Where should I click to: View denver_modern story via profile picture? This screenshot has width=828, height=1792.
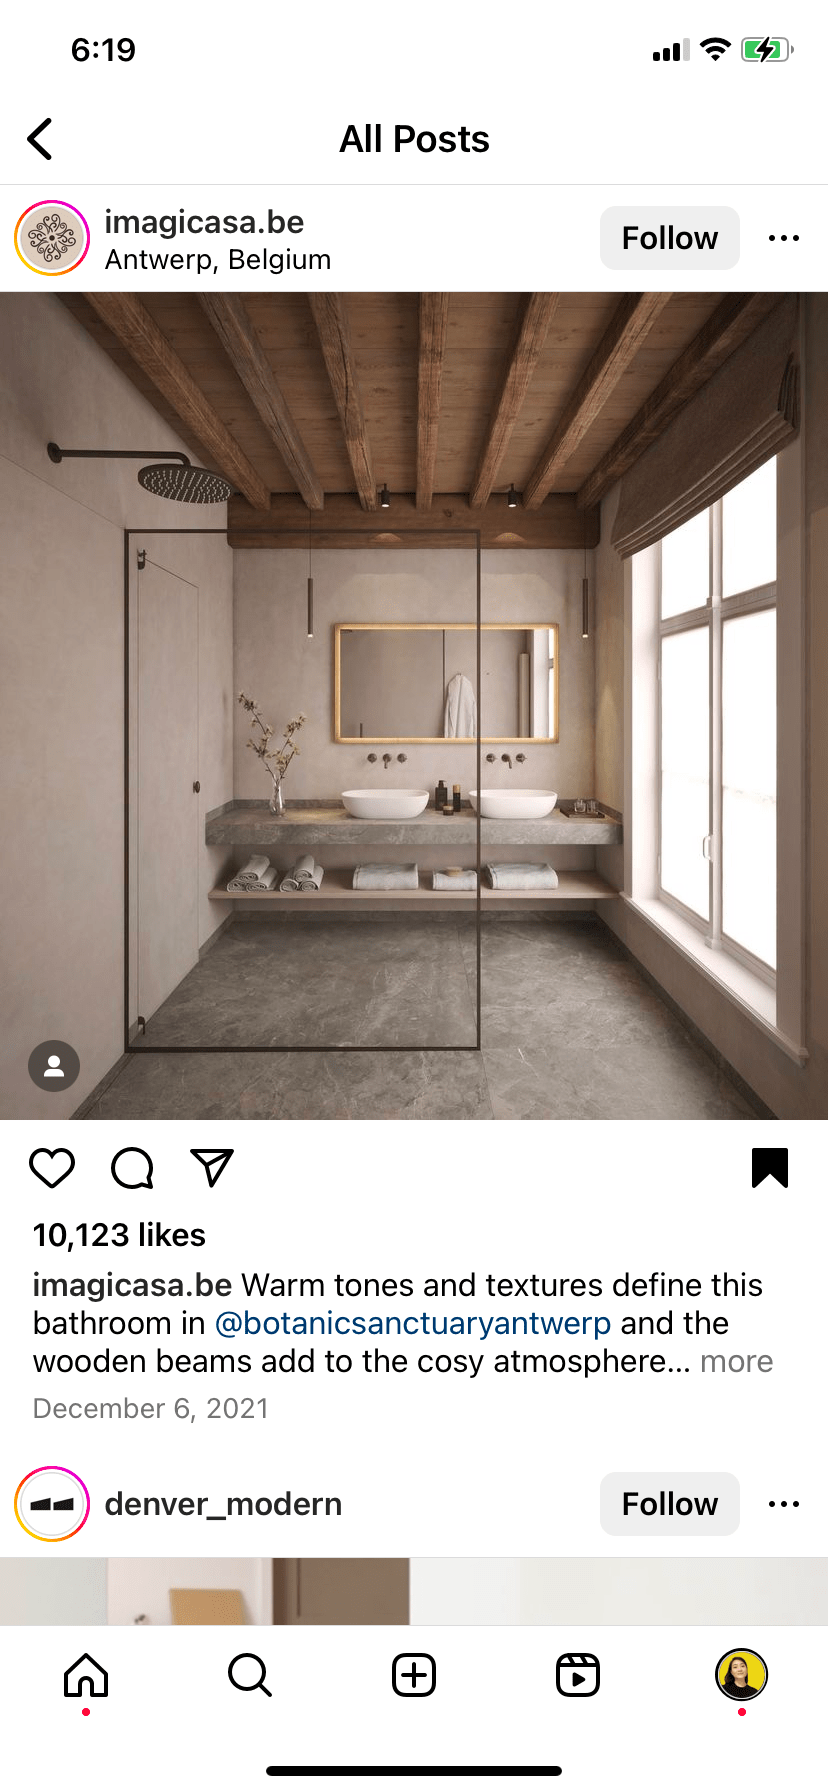(x=52, y=1504)
